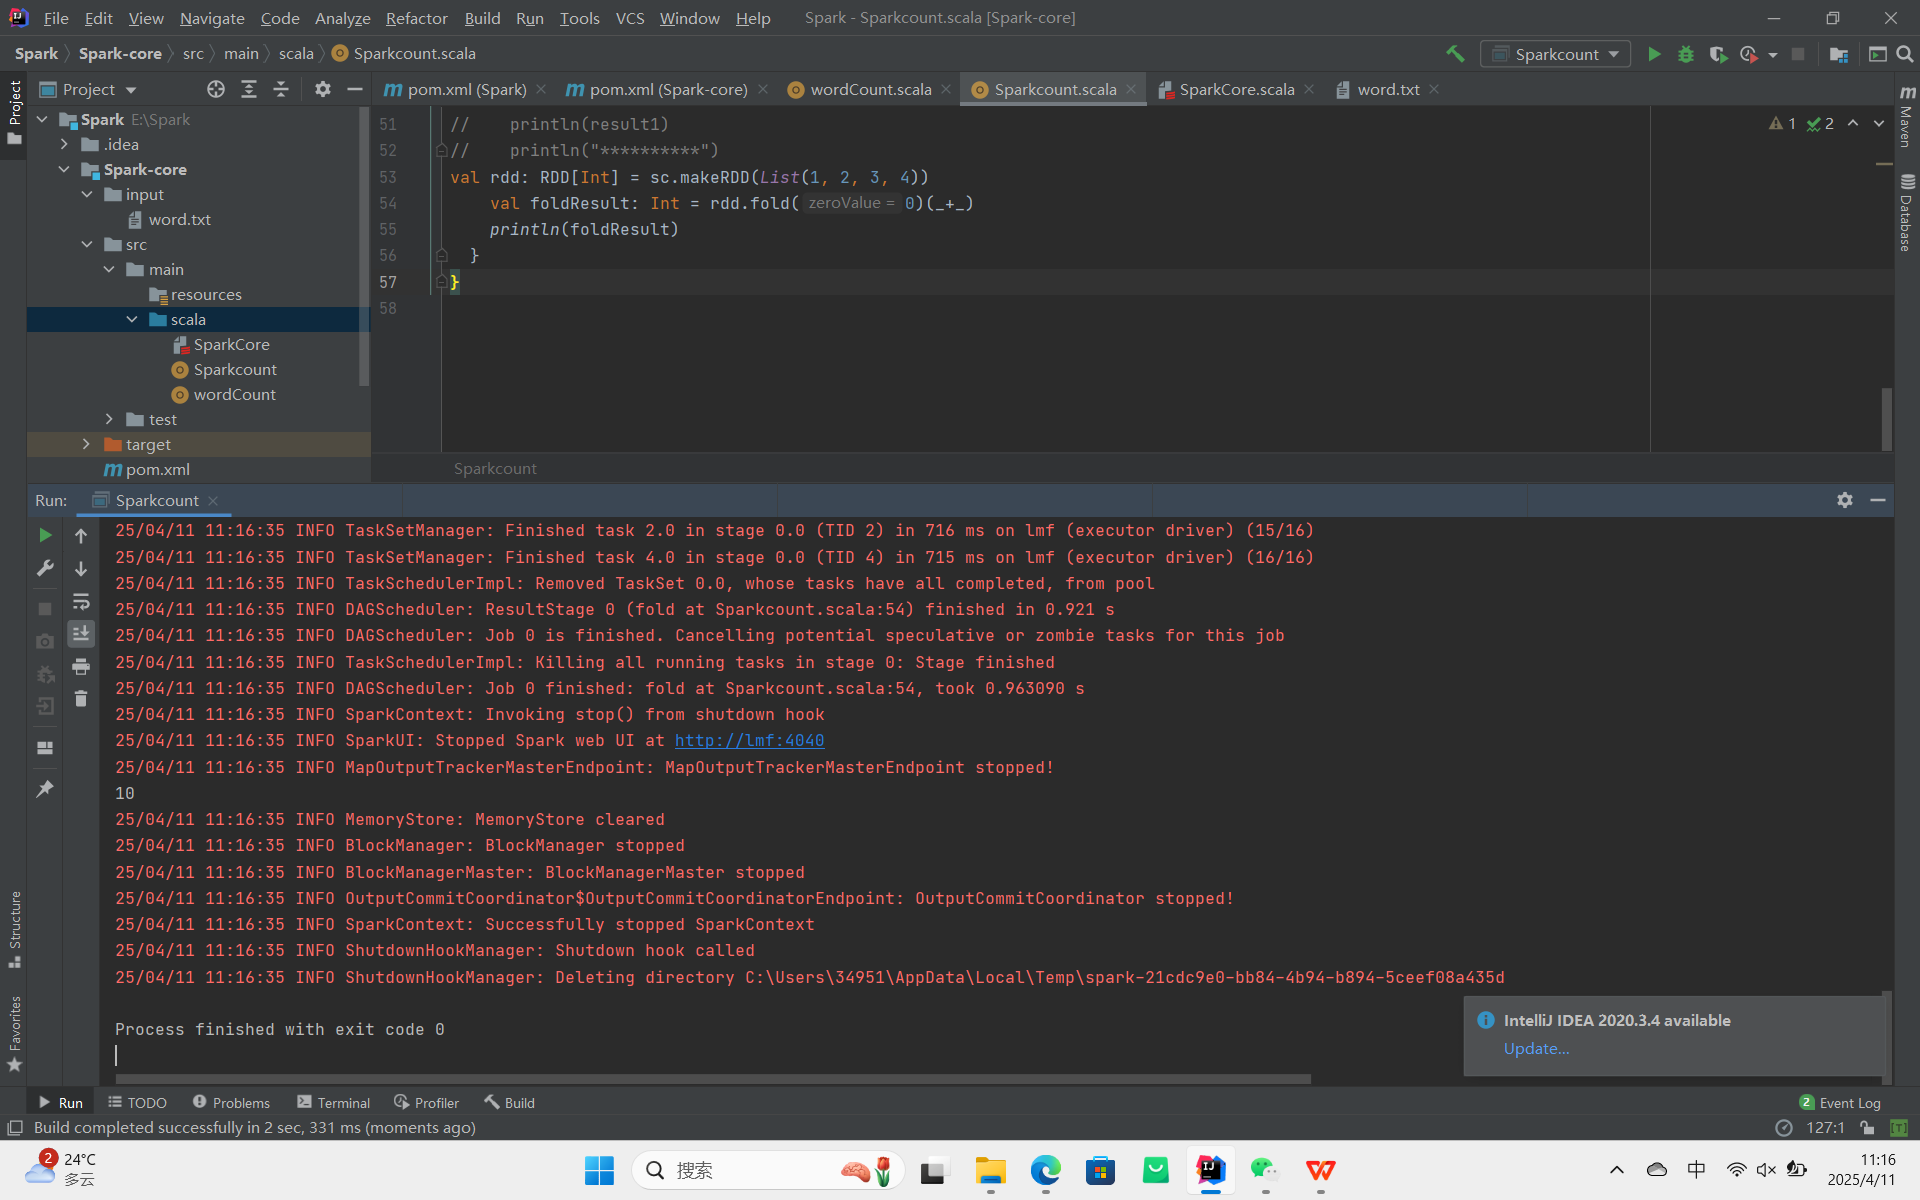Toggle scroll to end in console
Screen dimensions: 1920x1200
point(81,634)
